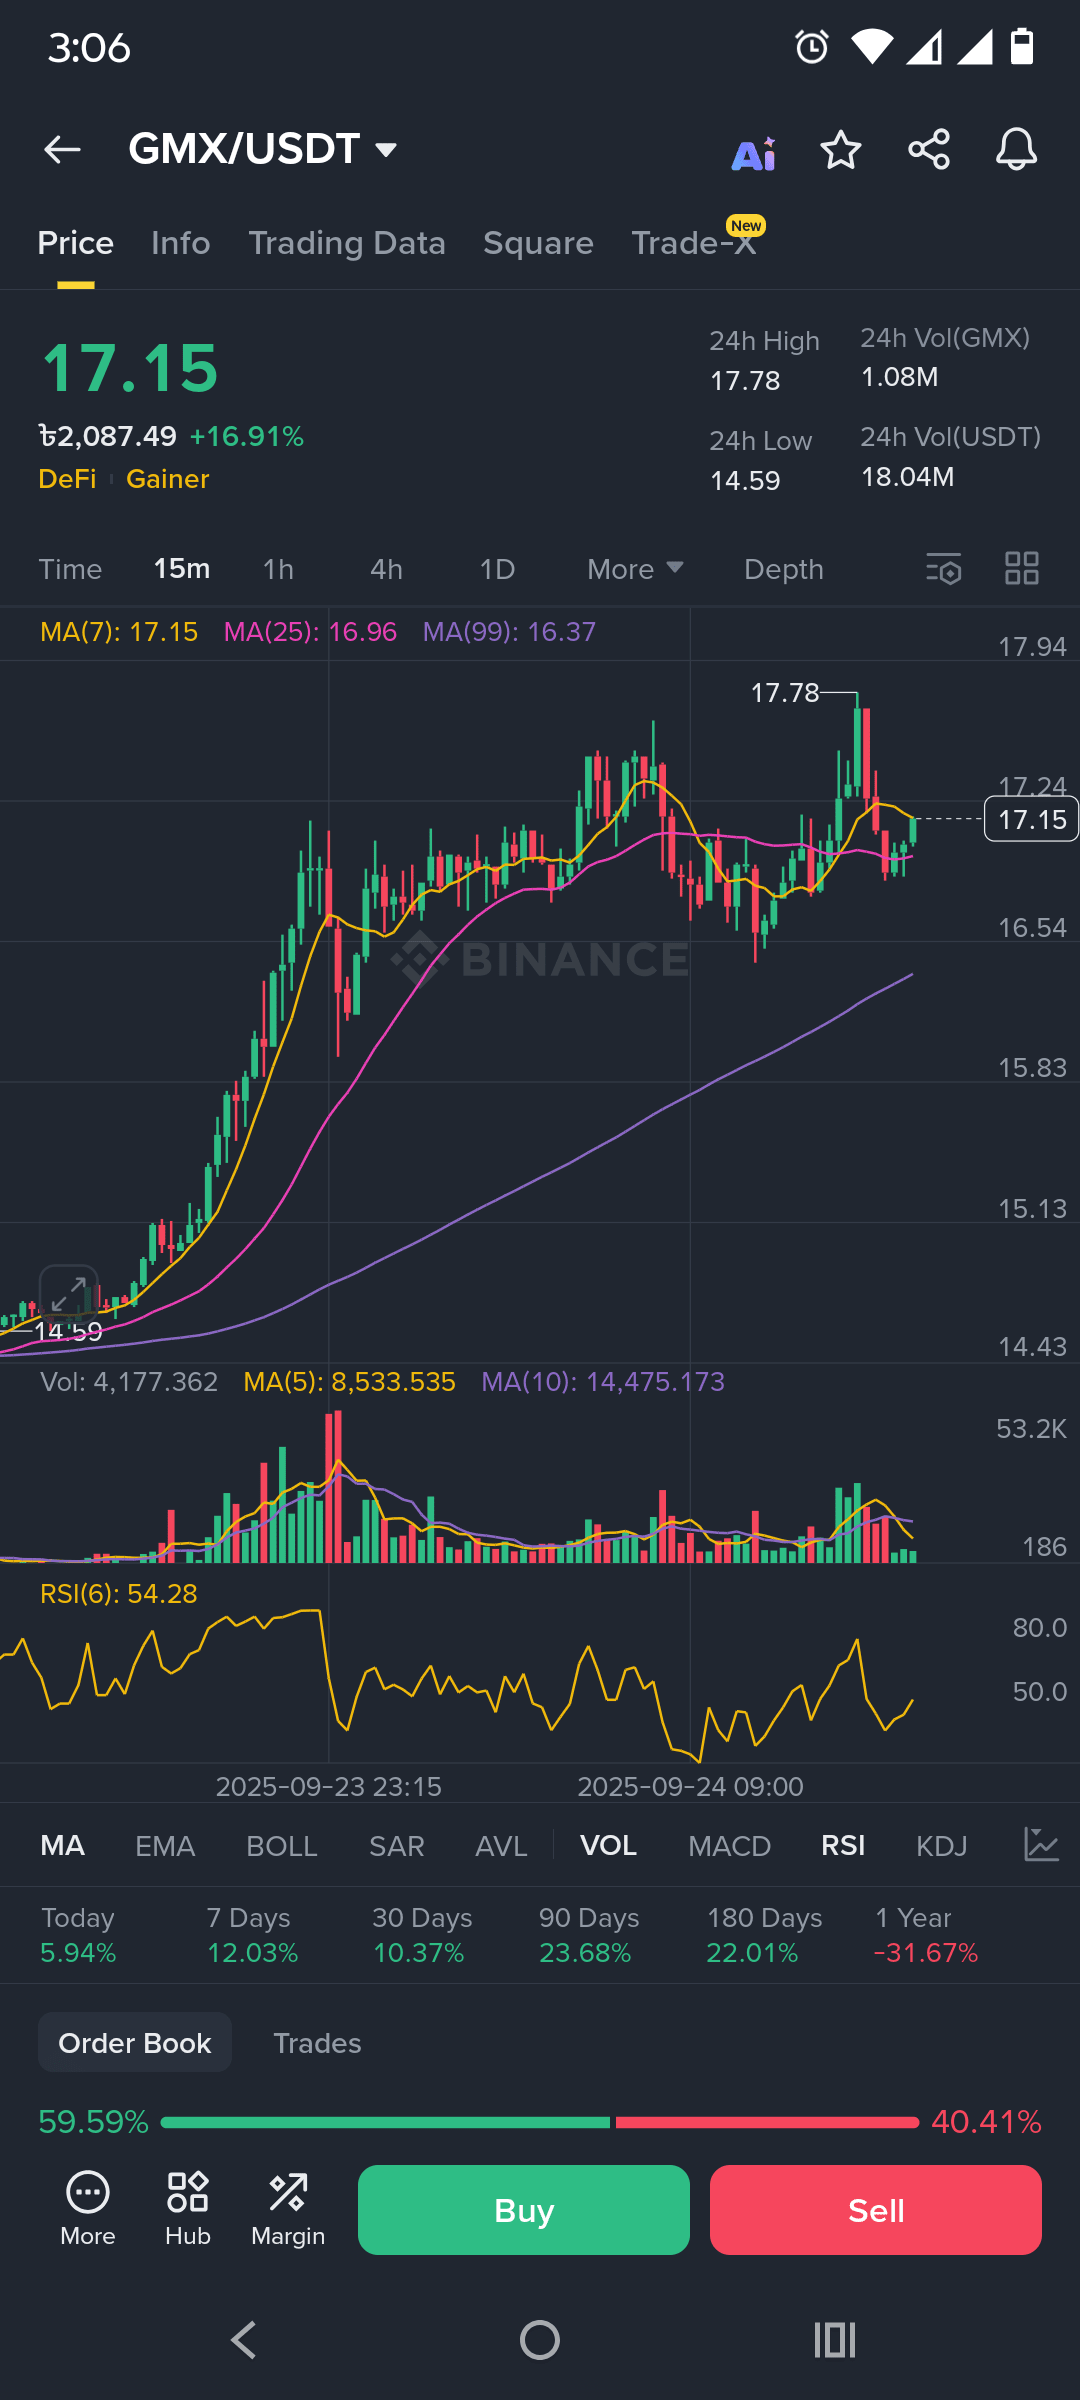Tap MA(25): 16.96 legend
This screenshot has height=2400, width=1080.
[310, 632]
